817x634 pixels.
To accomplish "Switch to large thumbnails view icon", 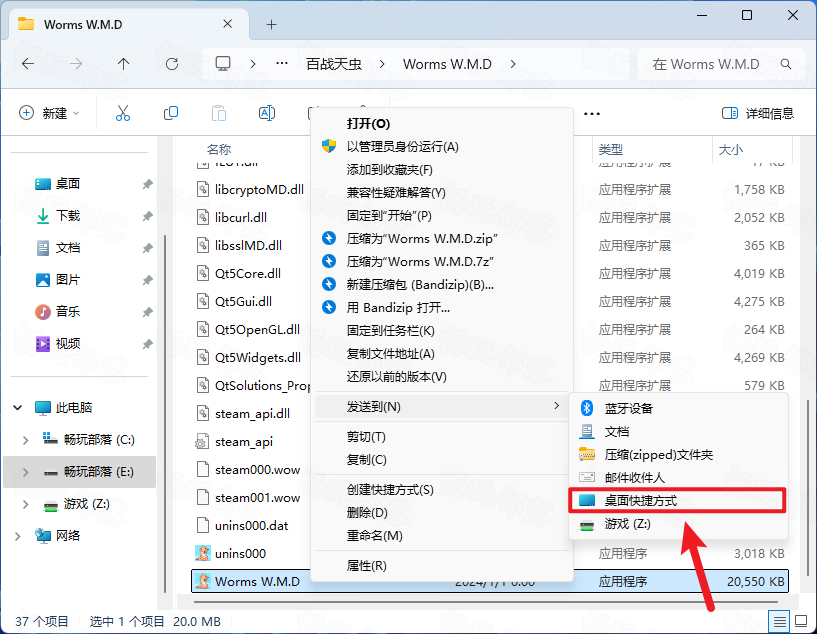I will [x=801, y=621].
